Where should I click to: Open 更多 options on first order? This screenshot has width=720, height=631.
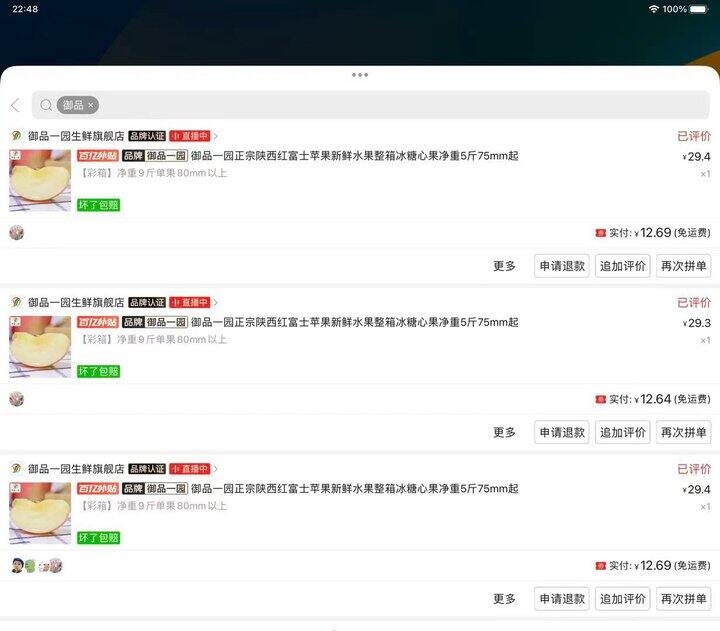(504, 266)
